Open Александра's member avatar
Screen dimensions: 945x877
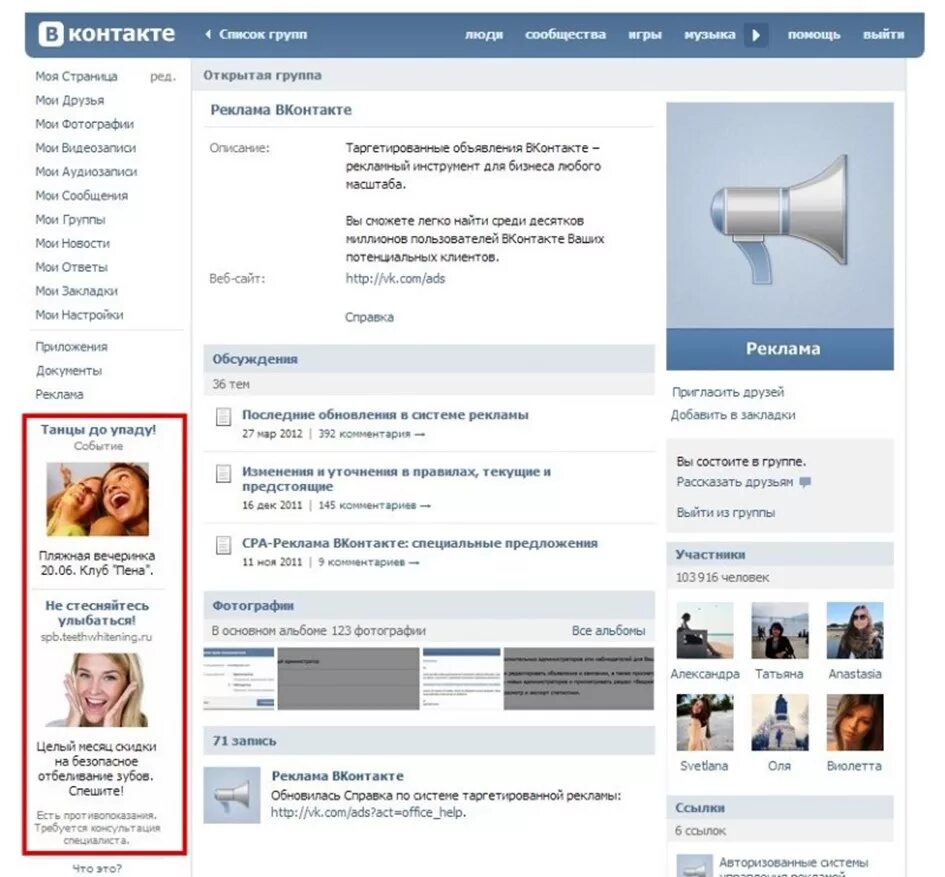[x=705, y=630]
